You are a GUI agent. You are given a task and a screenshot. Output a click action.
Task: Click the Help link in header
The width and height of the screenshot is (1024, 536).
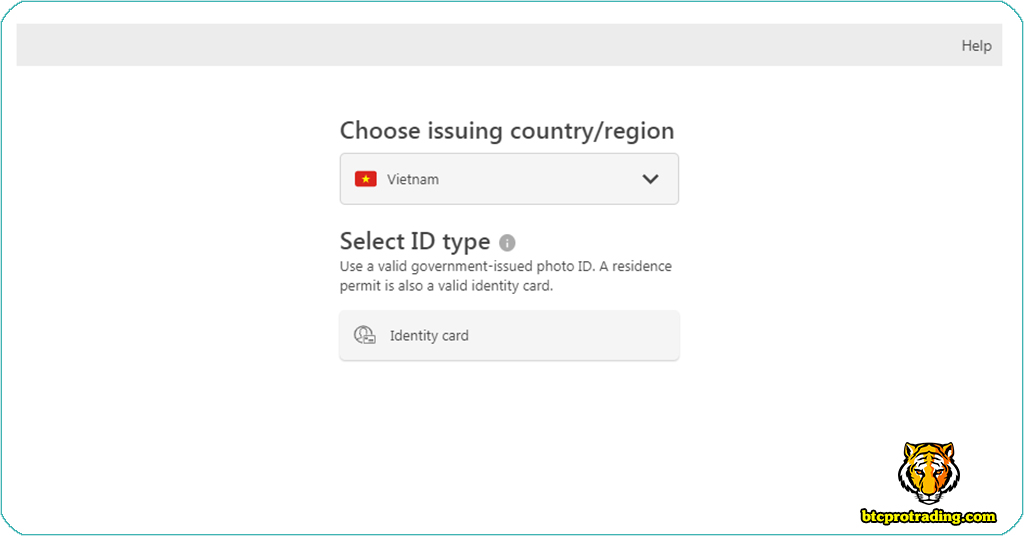pos(976,46)
